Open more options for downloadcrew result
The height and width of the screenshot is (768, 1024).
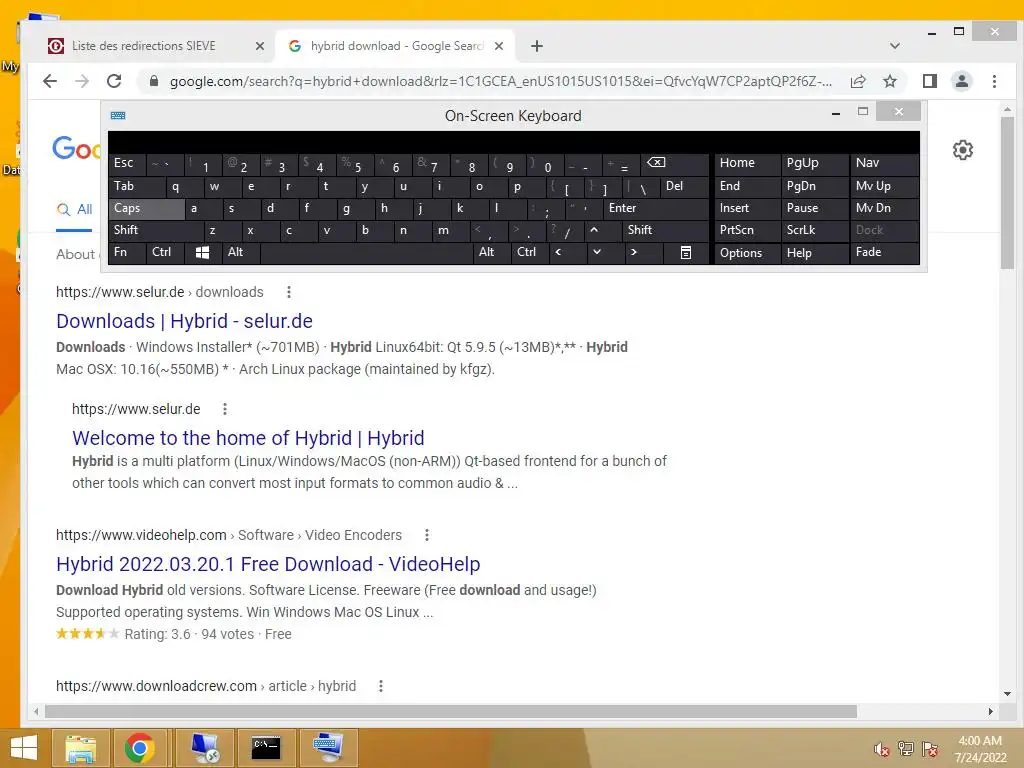[381, 686]
